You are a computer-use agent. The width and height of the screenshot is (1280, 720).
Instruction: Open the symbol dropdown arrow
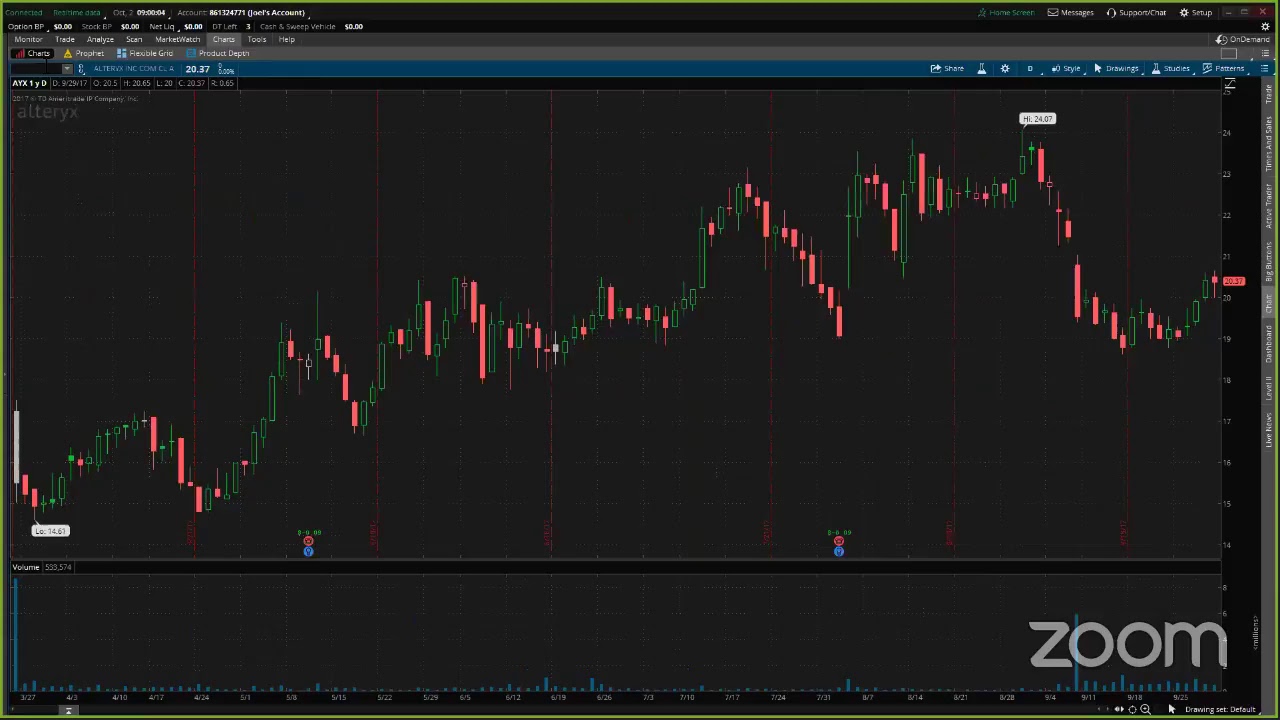[67, 69]
